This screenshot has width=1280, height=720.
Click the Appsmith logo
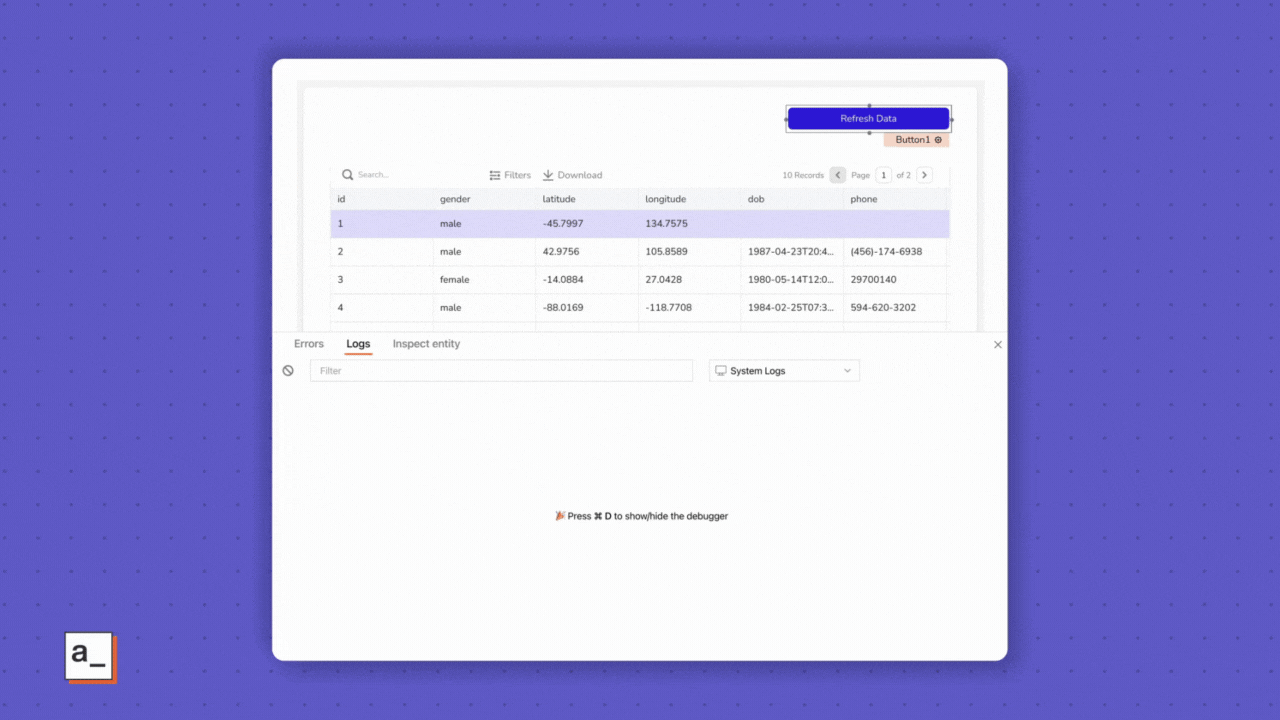tap(90, 657)
